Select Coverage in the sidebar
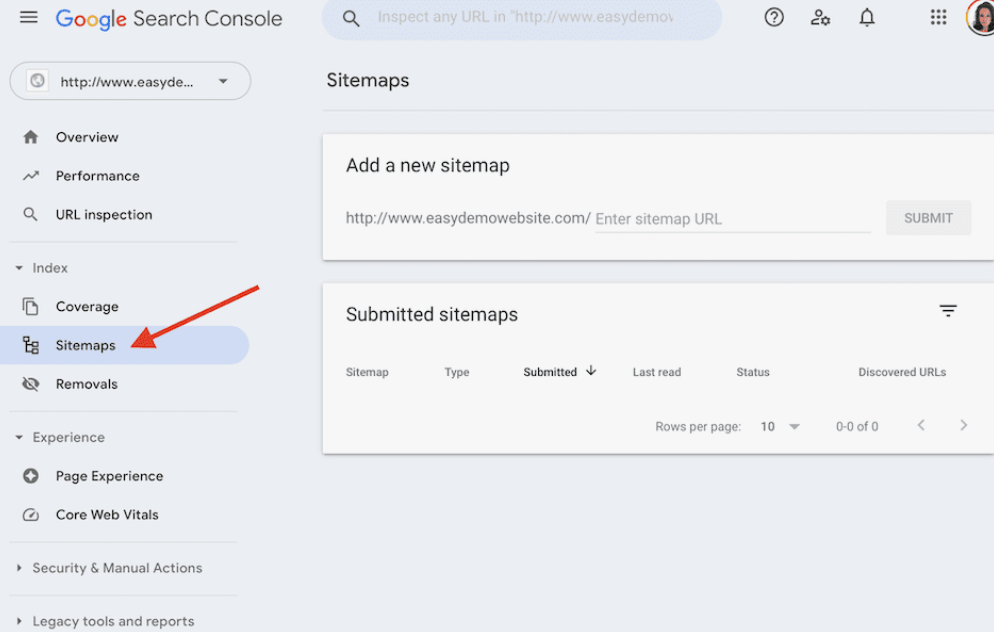Image resolution: width=994 pixels, height=632 pixels. 87,307
